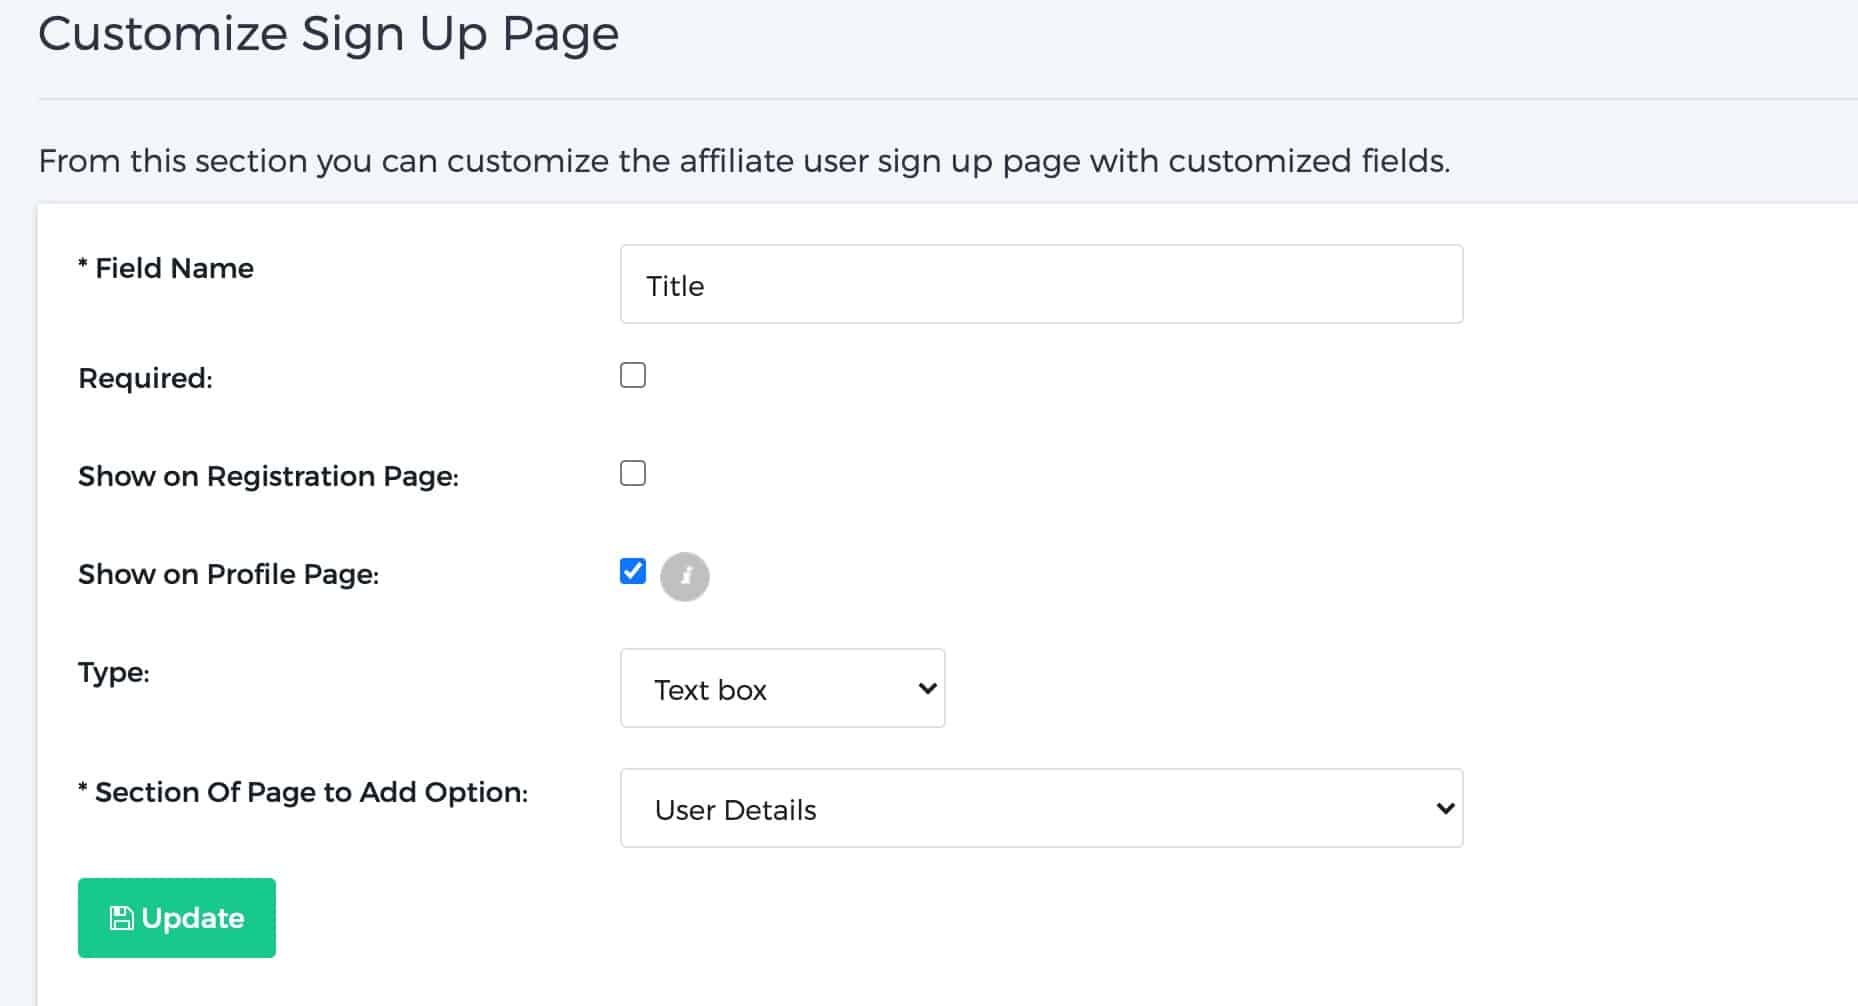Click the info icon beside Show on Profile Page

[685, 577]
